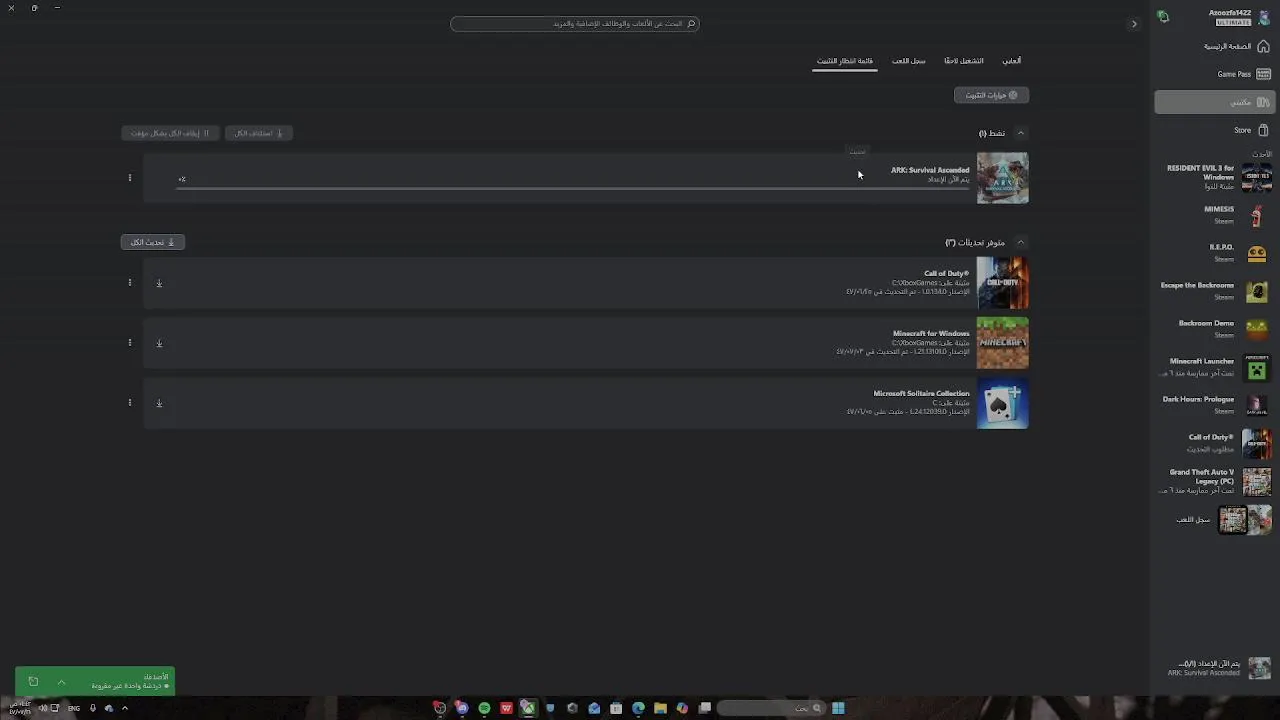Click the taskbar search box
1280x720 pixels.
click(x=772, y=708)
